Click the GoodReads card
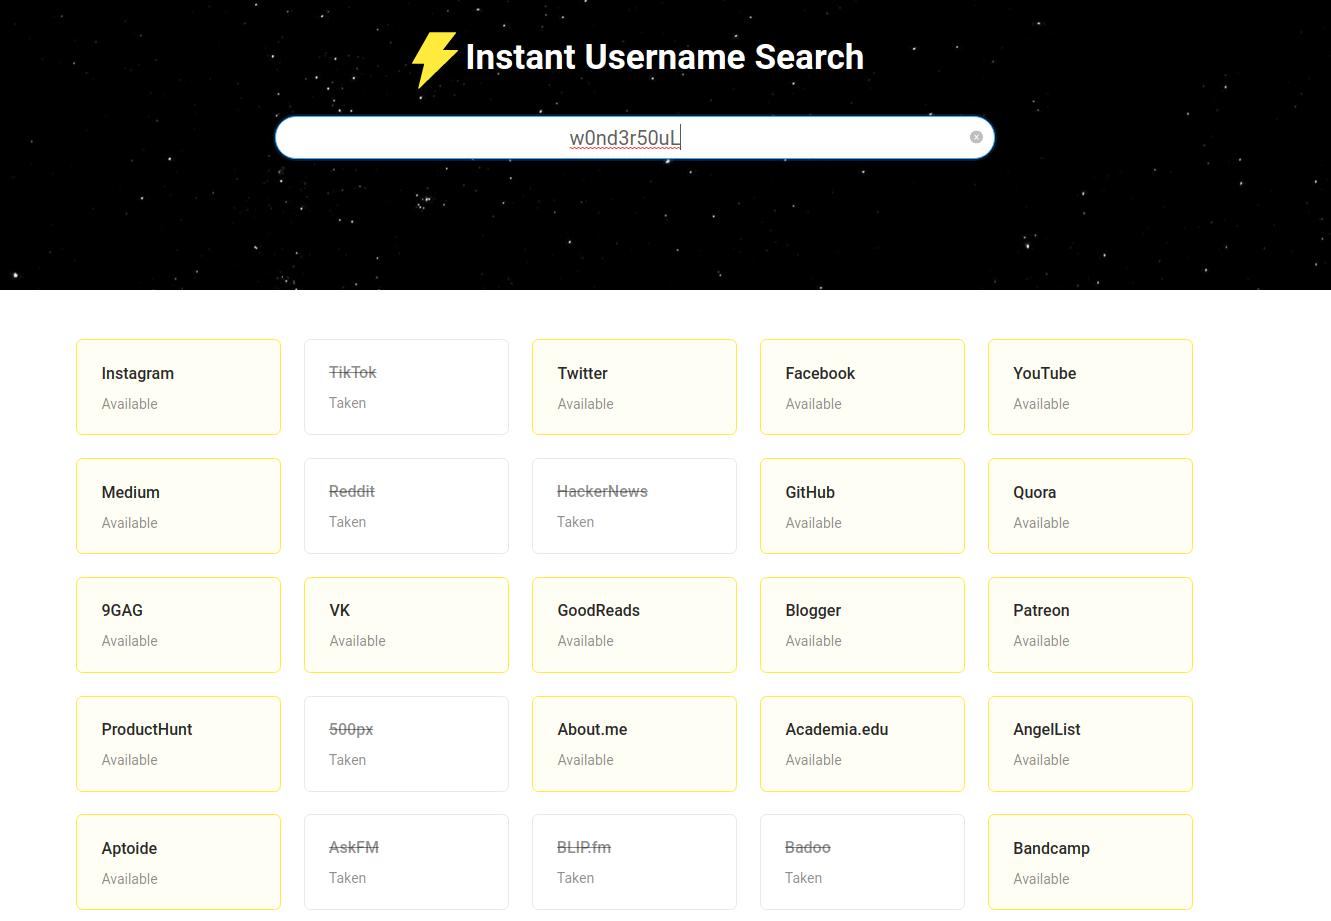Screen dimensions: 1331x921 634,625
